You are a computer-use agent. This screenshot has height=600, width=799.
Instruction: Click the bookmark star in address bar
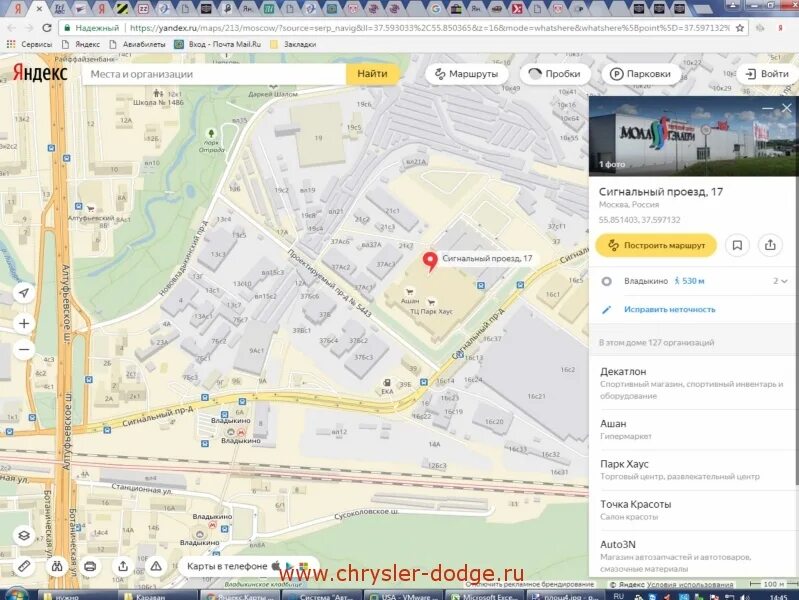coord(739,28)
